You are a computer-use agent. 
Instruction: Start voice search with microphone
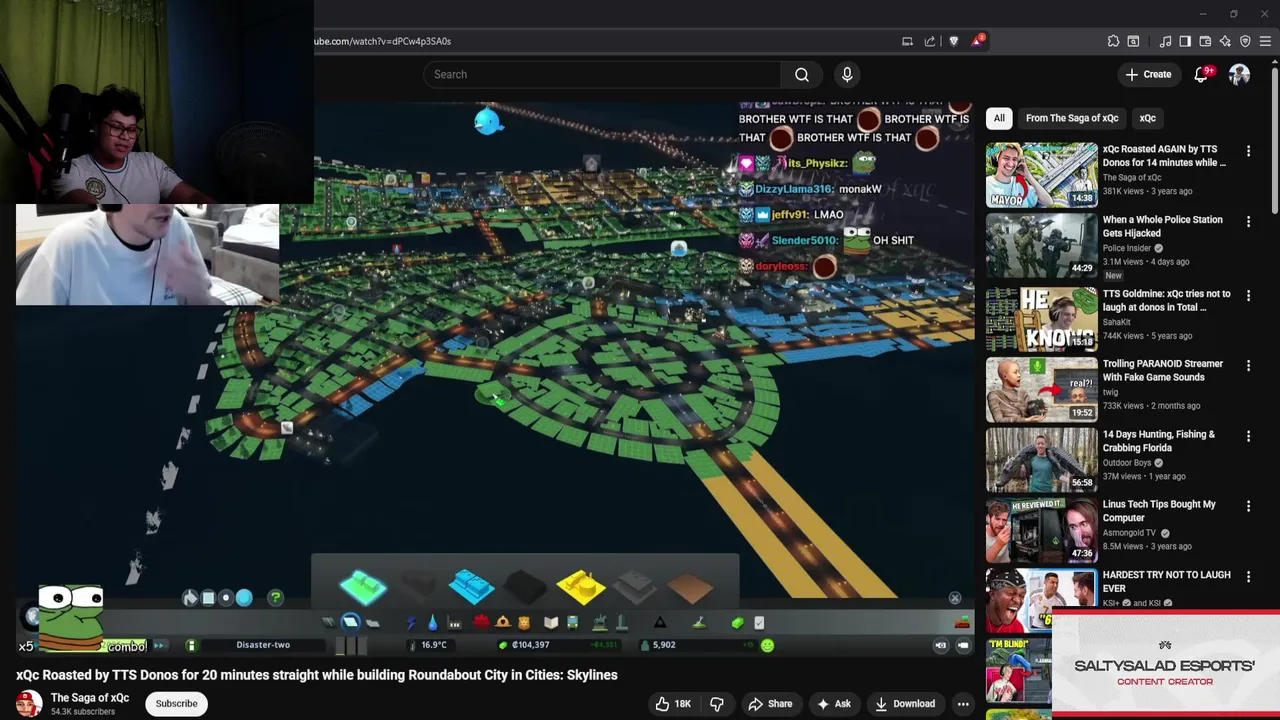click(847, 74)
